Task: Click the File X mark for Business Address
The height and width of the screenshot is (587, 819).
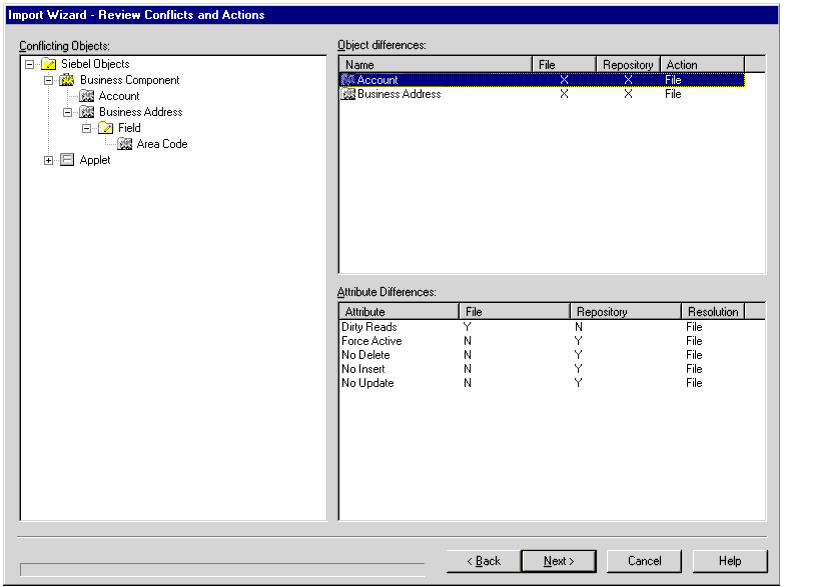Action: pos(564,94)
